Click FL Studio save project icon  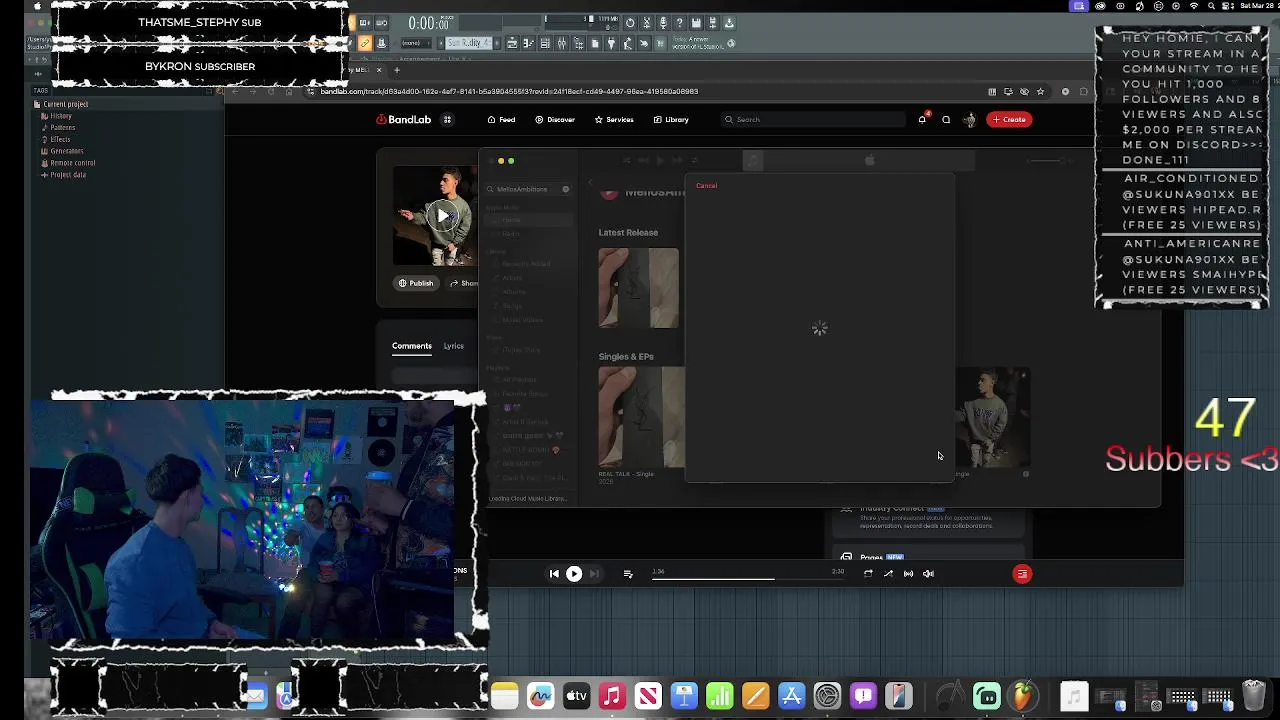coord(696,23)
